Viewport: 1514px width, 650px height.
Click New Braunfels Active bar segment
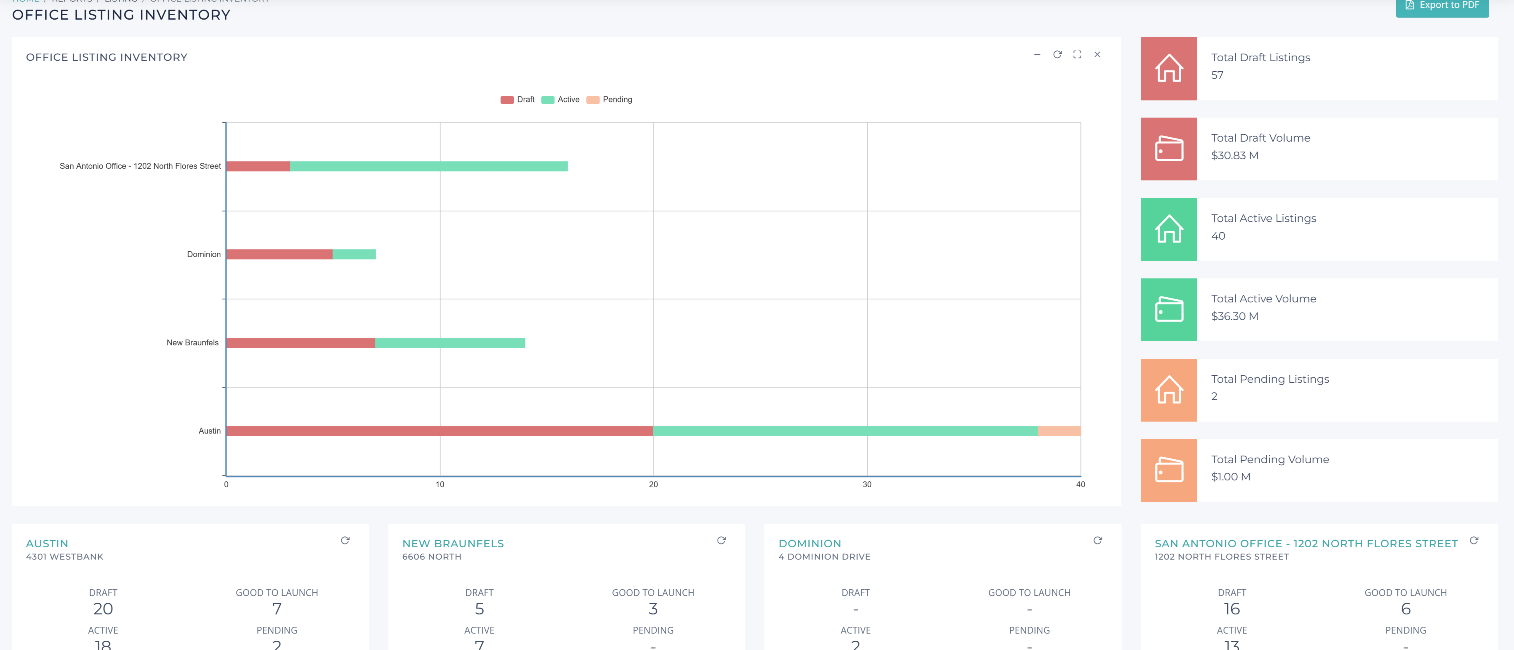pos(450,343)
